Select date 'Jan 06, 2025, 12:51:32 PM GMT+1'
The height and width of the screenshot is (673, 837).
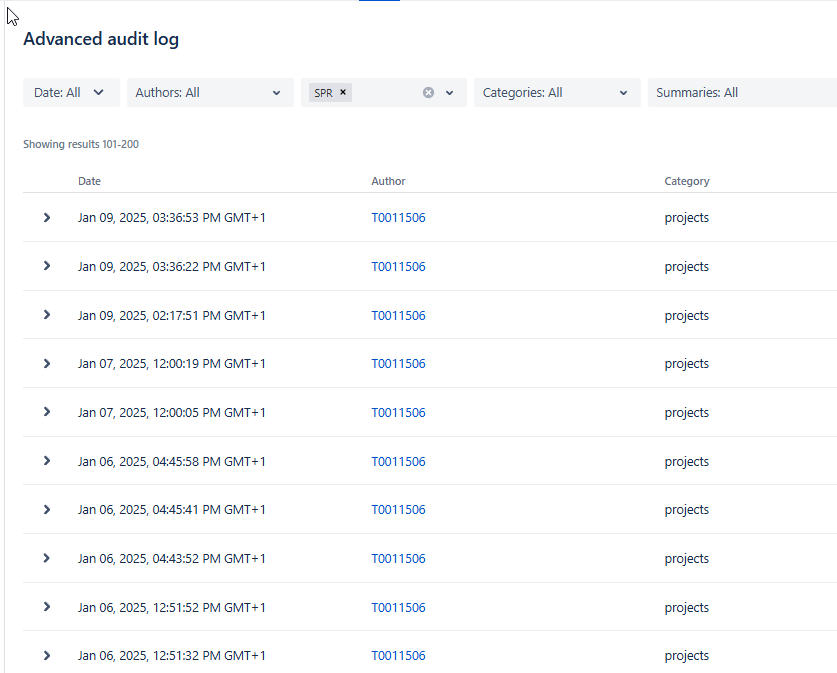click(x=171, y=655)
